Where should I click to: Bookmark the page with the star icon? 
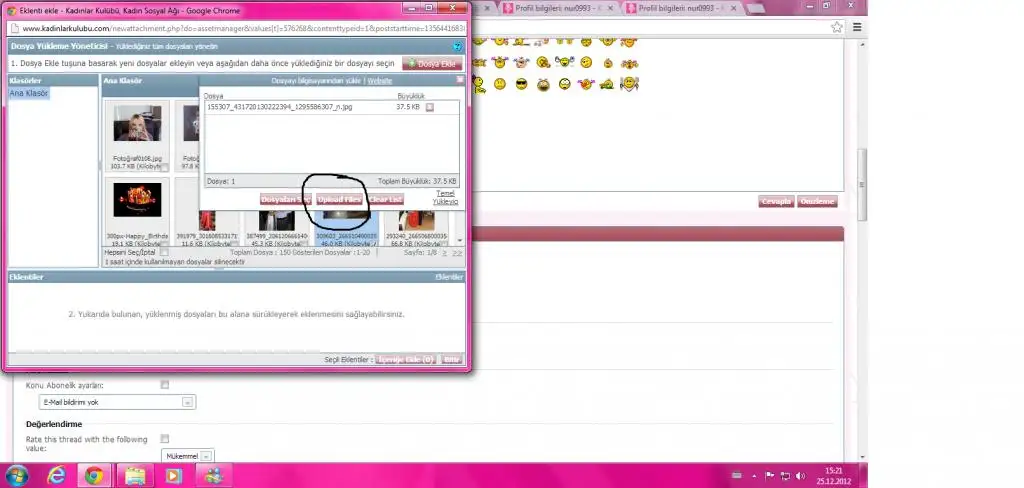click(837, 27)
